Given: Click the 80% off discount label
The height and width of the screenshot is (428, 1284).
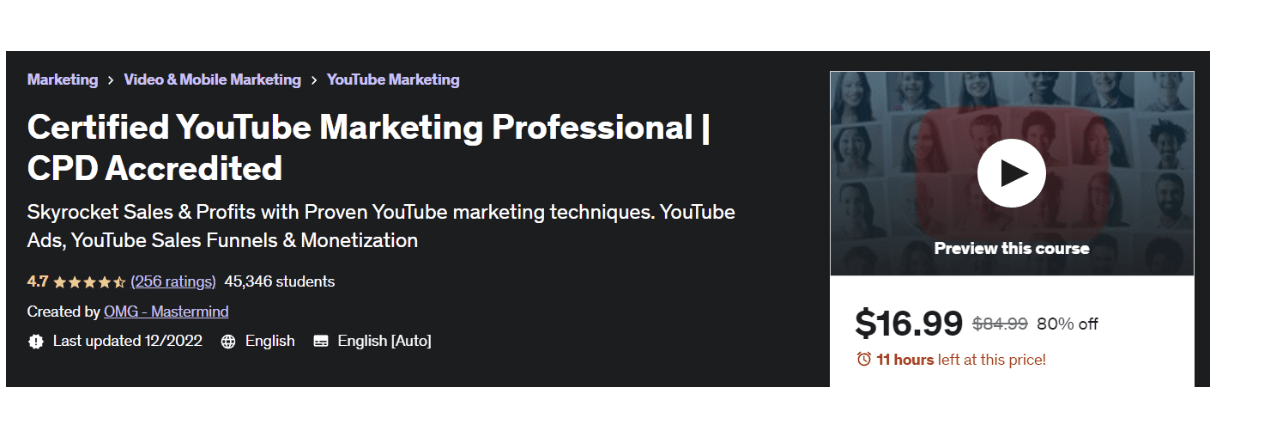Looking at the screenshot, I should point(1067,324).
